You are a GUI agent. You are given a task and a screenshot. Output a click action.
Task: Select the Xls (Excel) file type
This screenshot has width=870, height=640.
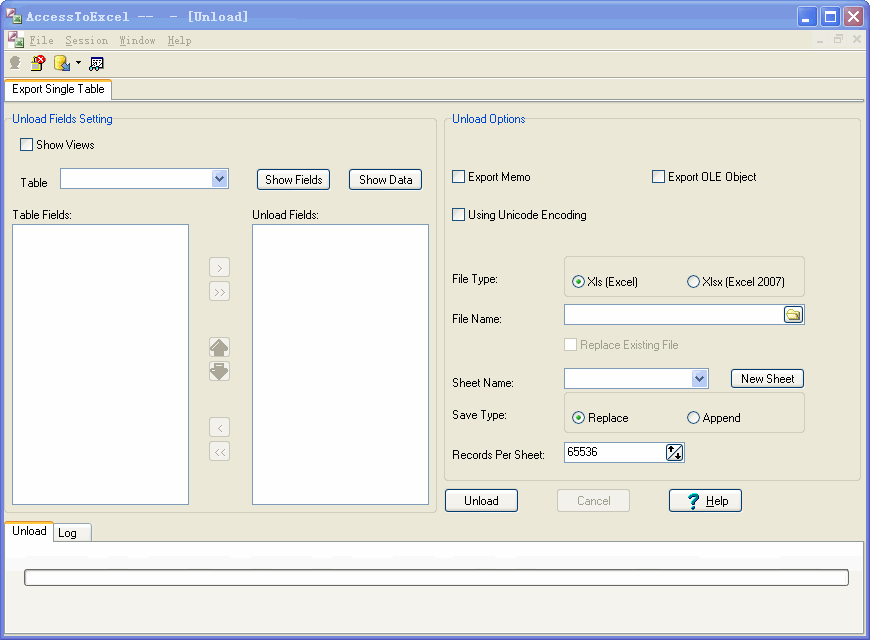tap(578, 282)
